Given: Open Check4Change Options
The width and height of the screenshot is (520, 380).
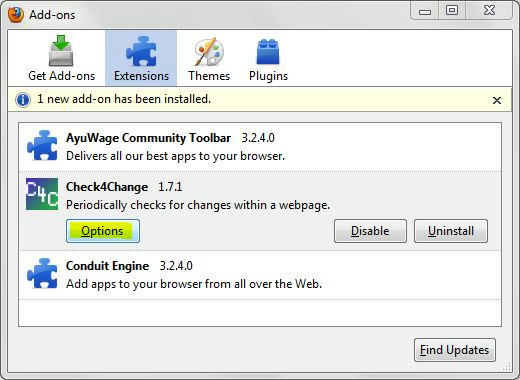Looking at the screenshot, I should pos(103,231).
